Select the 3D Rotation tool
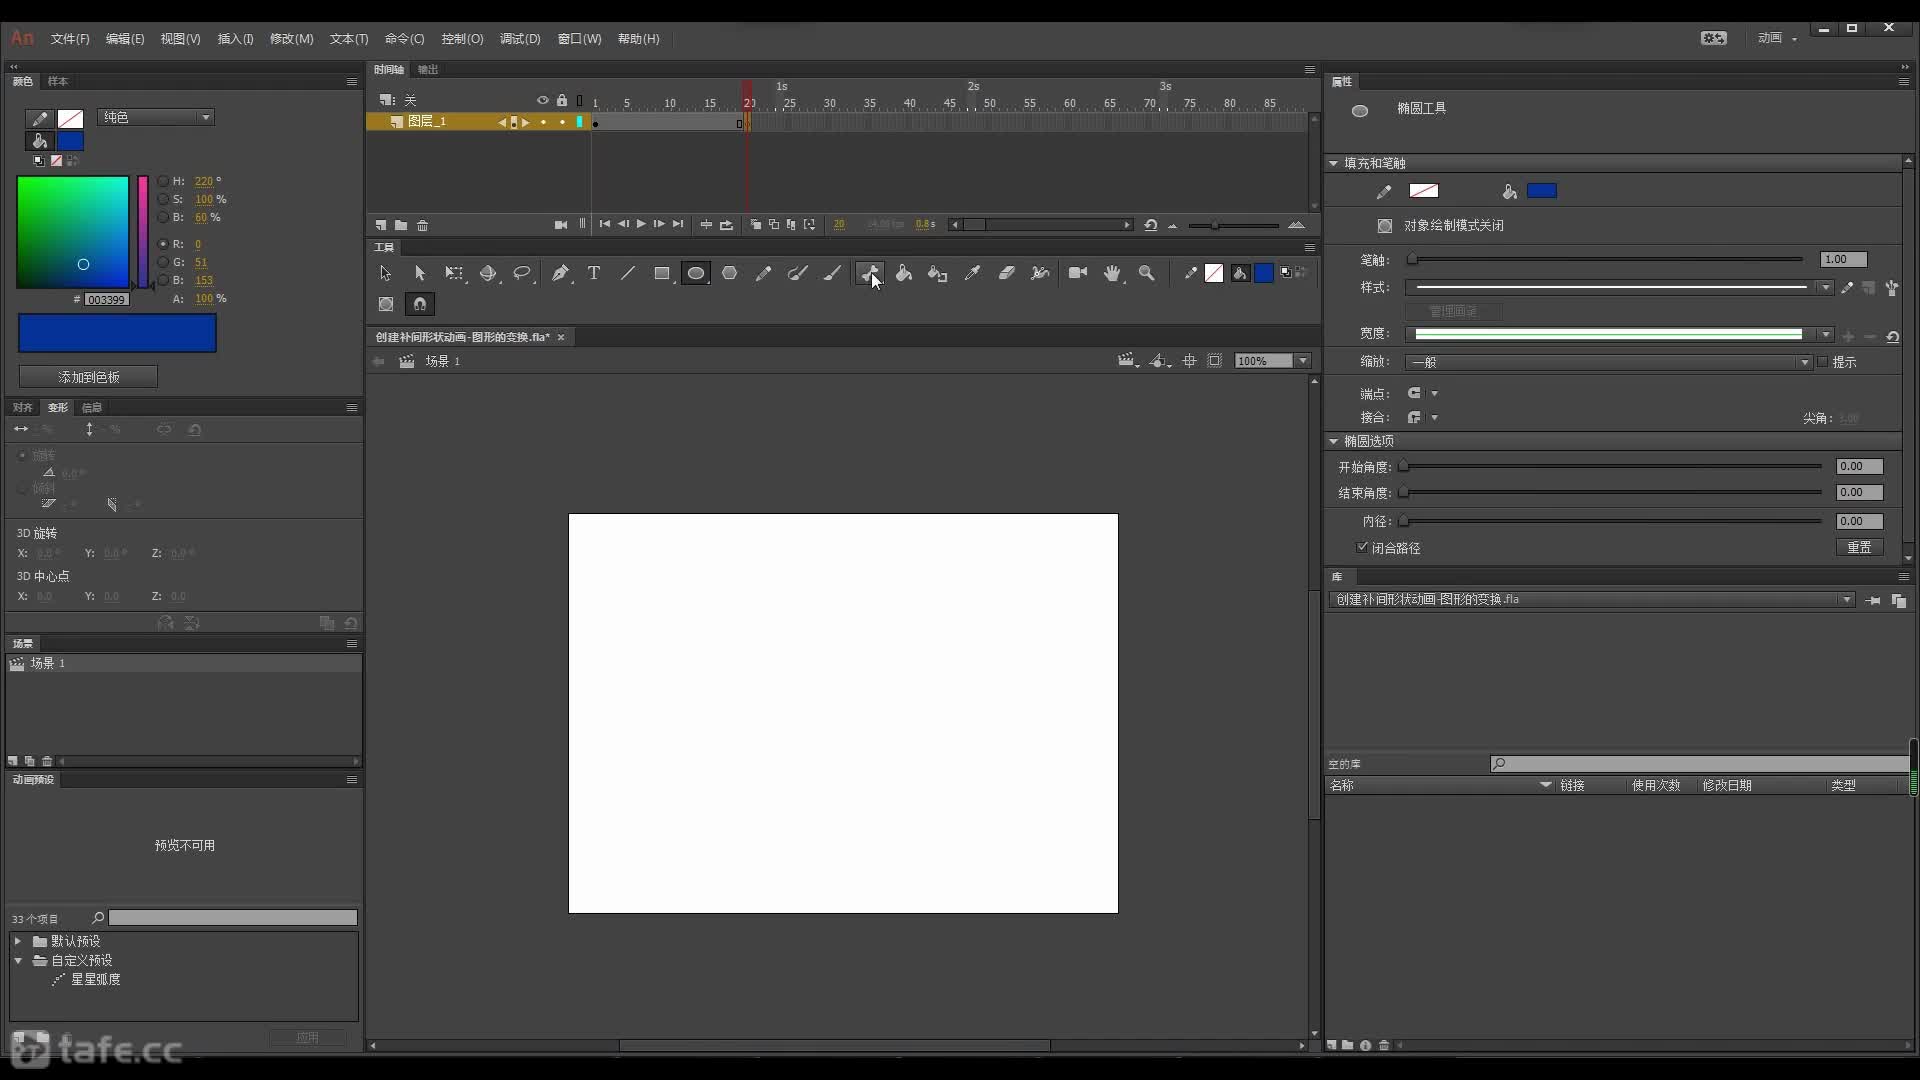Viewport: 1920px width, 1080px height. coord(488,273)
